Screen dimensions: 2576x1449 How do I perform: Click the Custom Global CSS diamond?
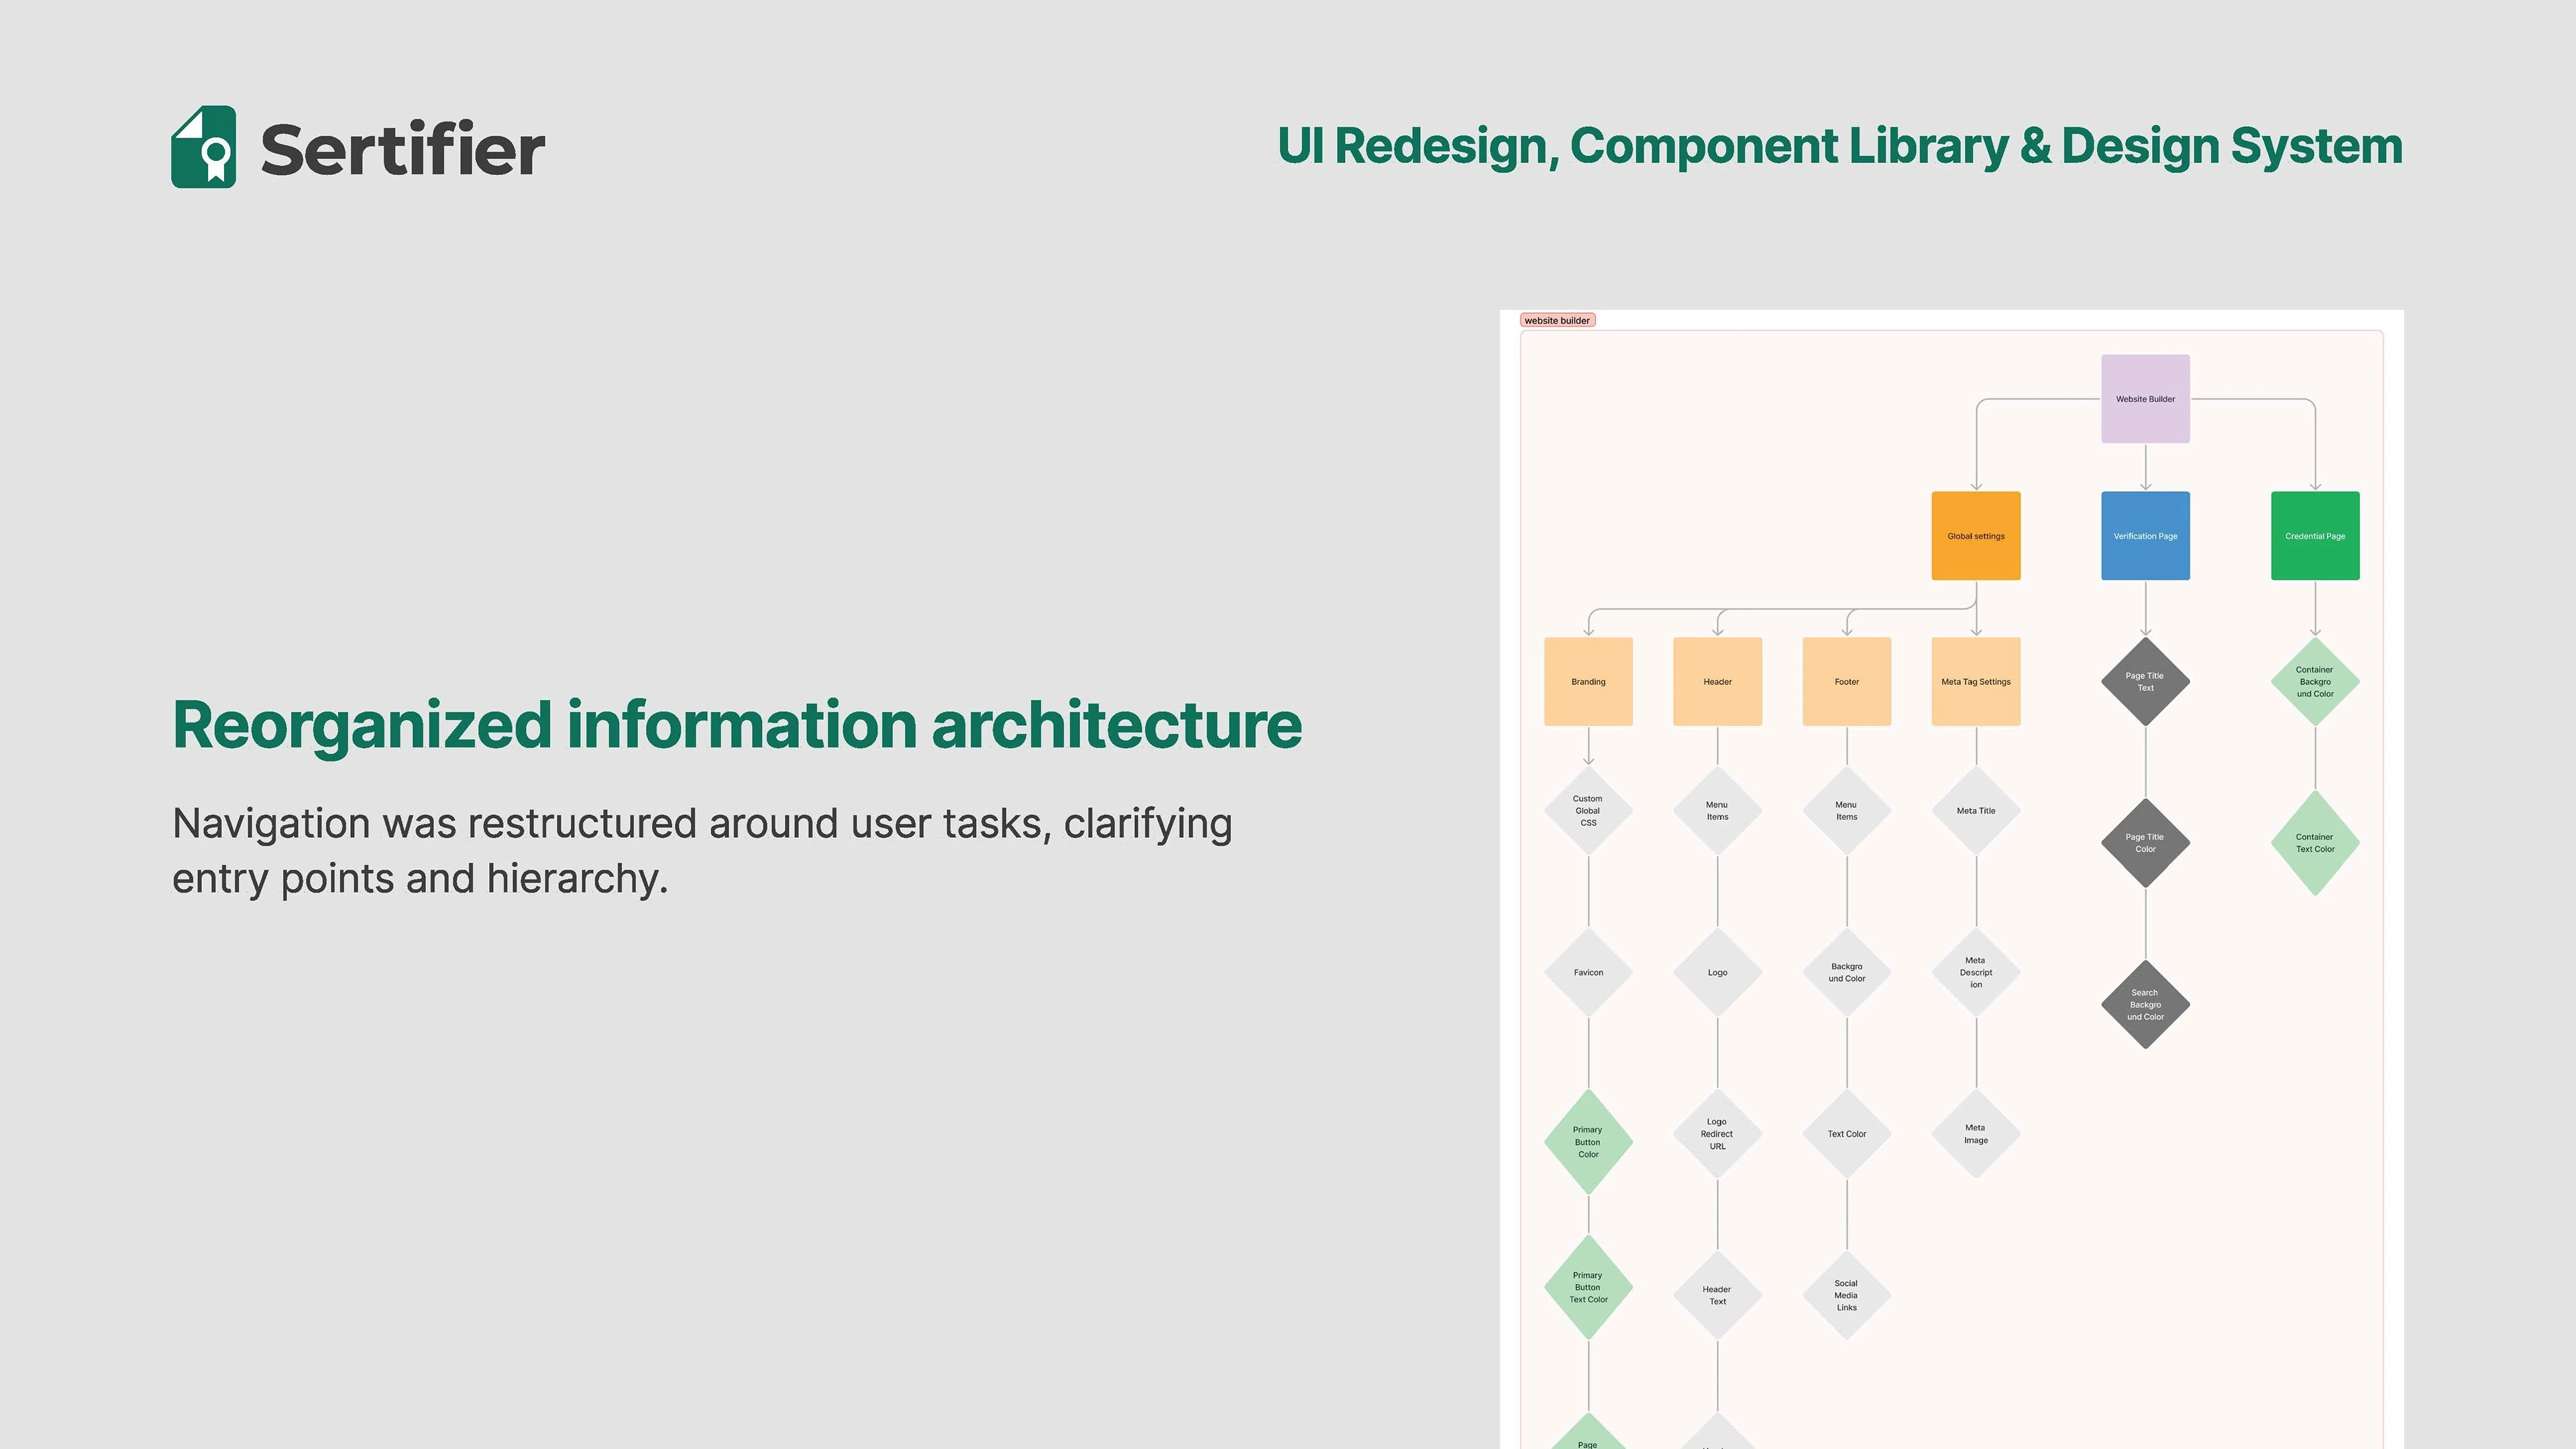point(1588,811)
